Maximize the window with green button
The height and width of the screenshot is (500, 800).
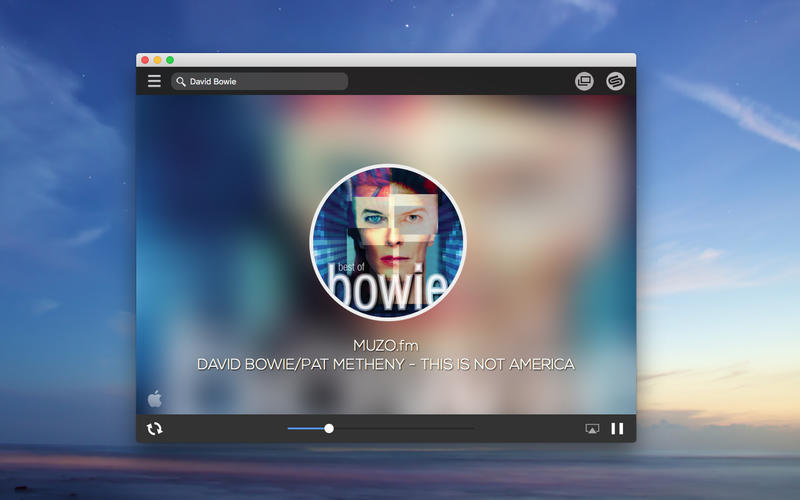170,60
